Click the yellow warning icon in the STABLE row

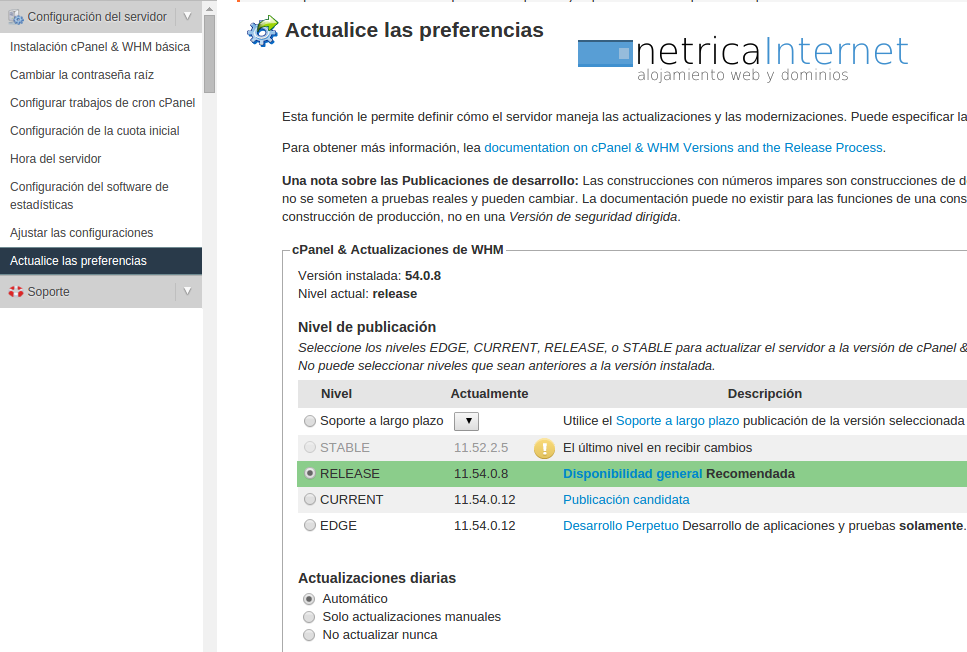click(x=544, y=448)
